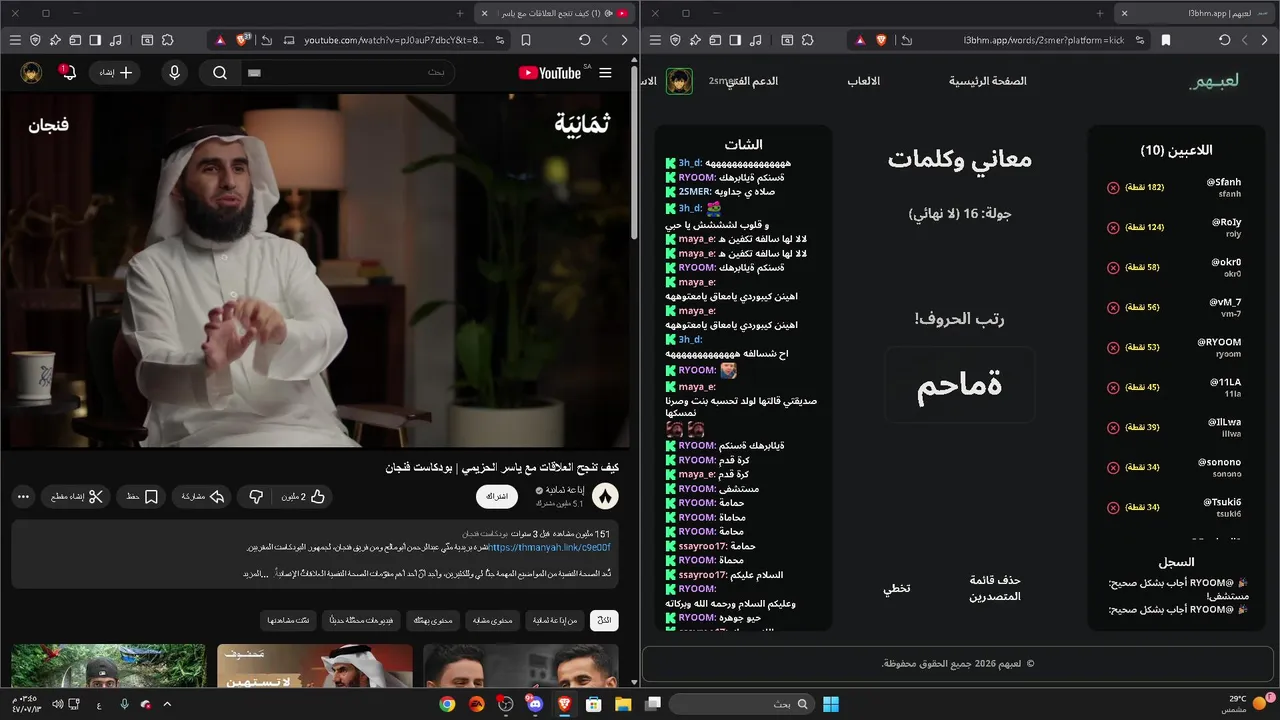Screen dimensions: 1280x720
Task: Open Brave Shields lion icon showing 31 blocked
Action: tap(242, 40)
